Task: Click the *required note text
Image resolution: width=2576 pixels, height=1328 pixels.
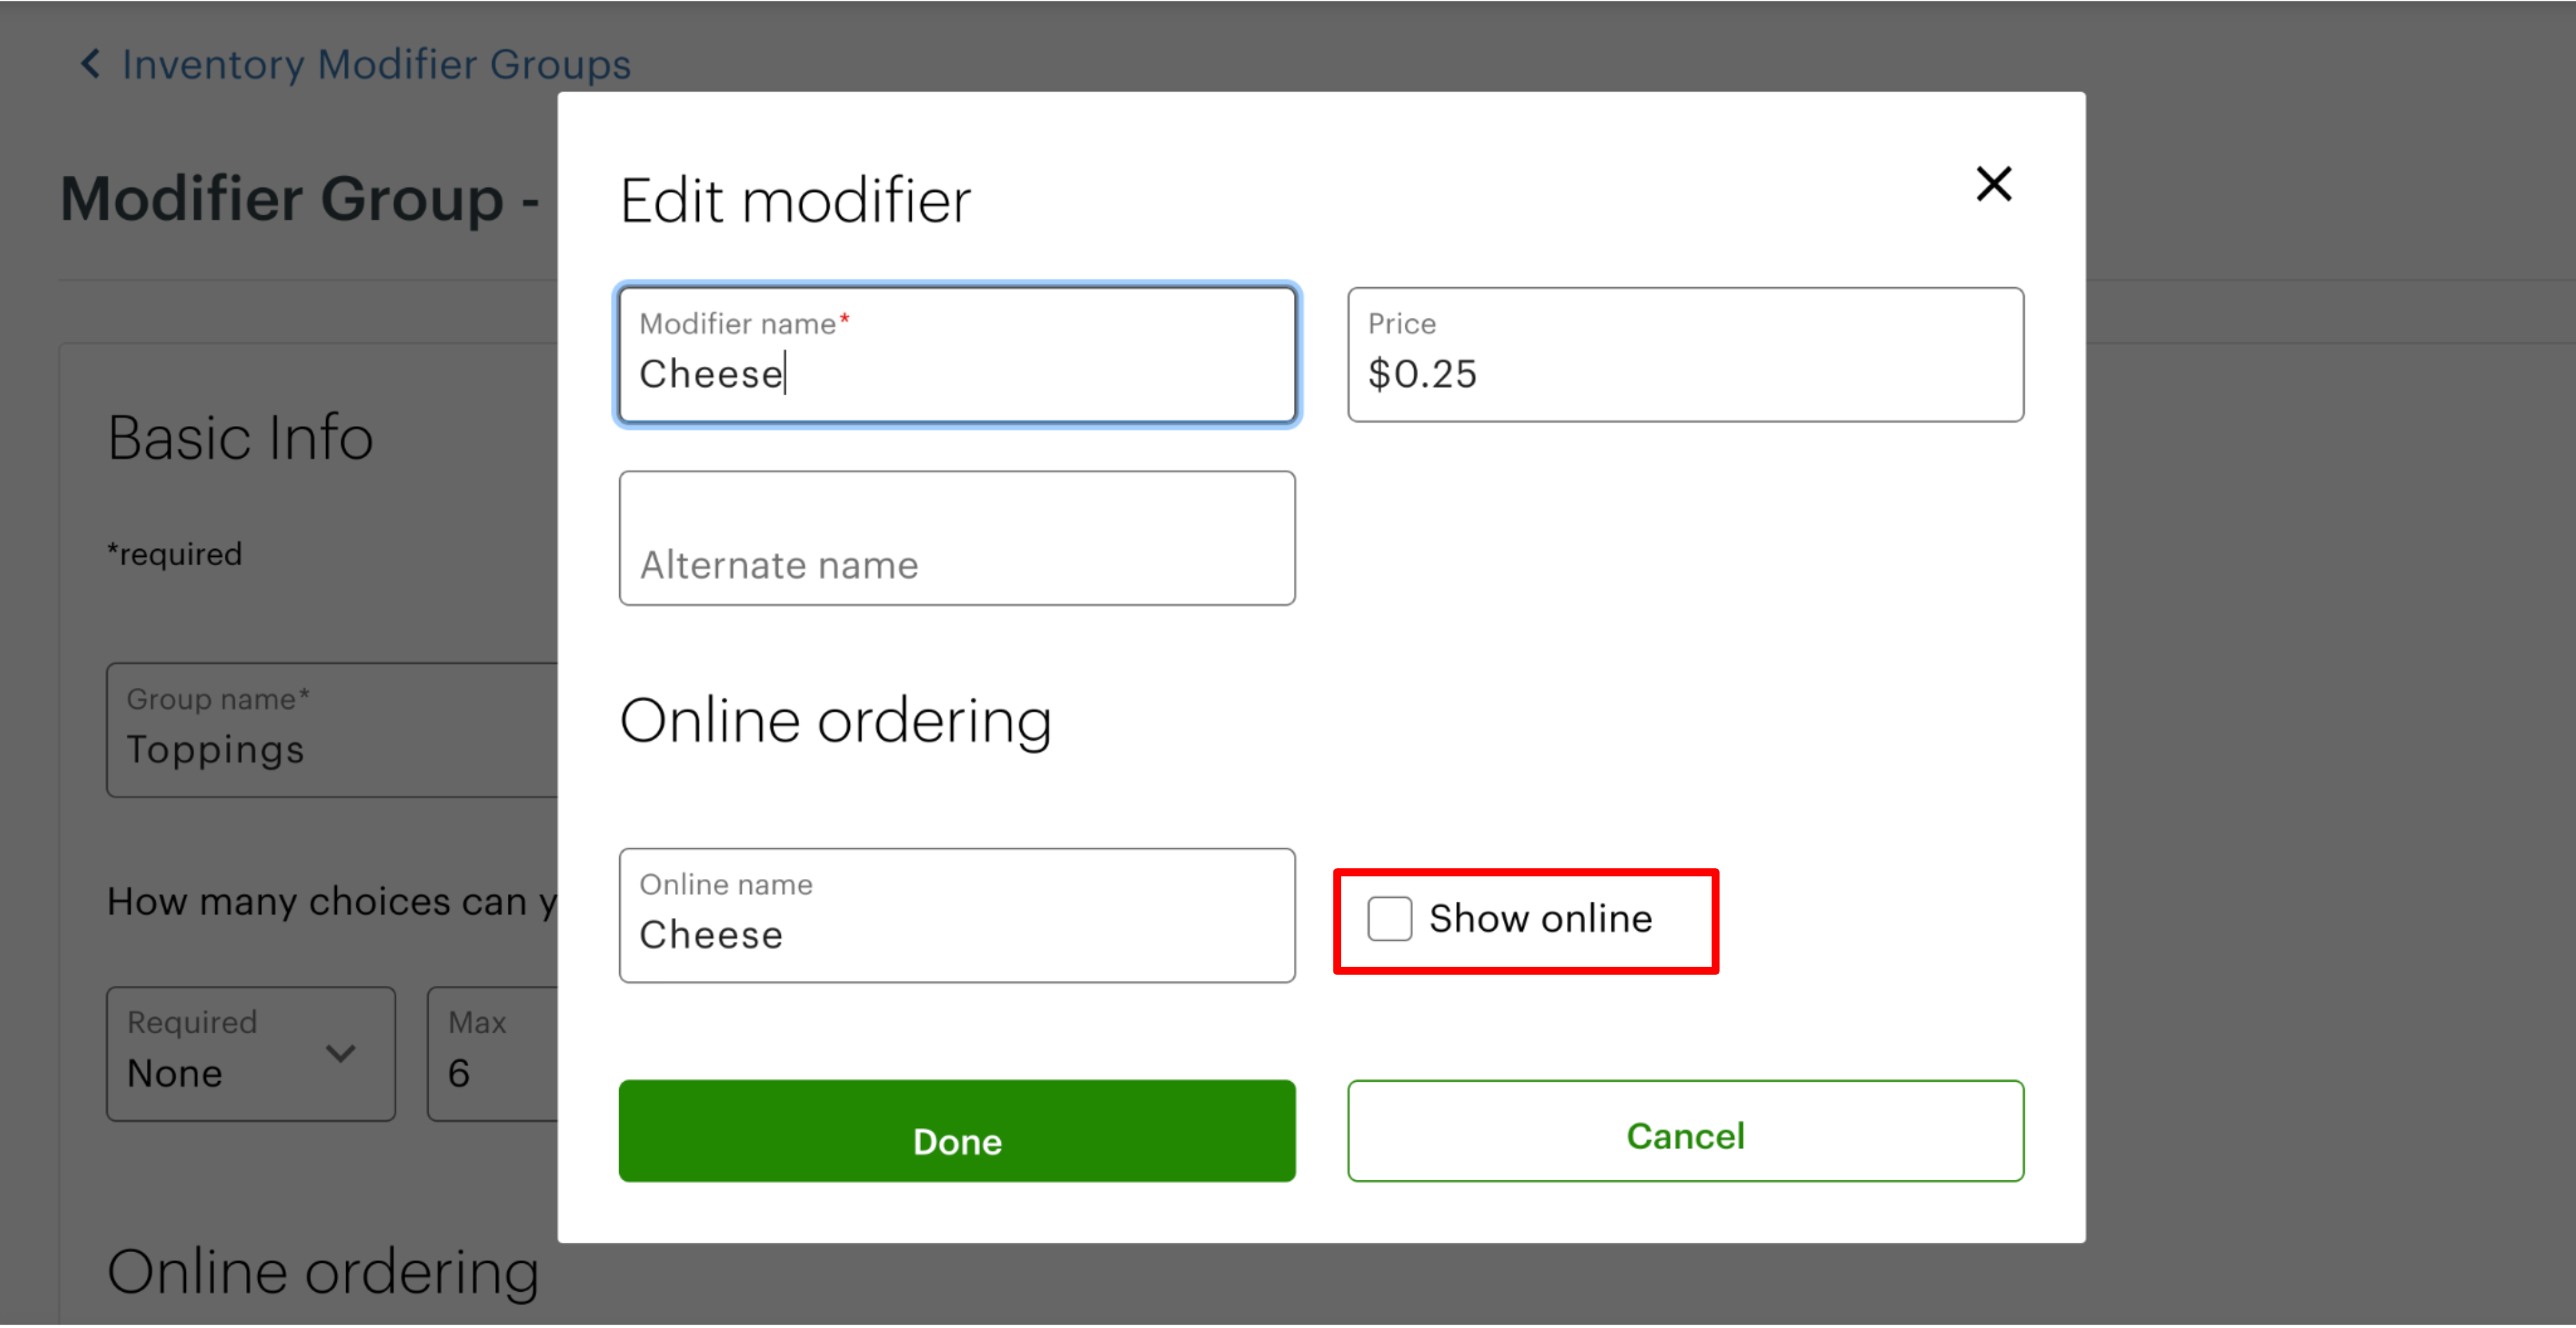Action: [x=175, y=554]
